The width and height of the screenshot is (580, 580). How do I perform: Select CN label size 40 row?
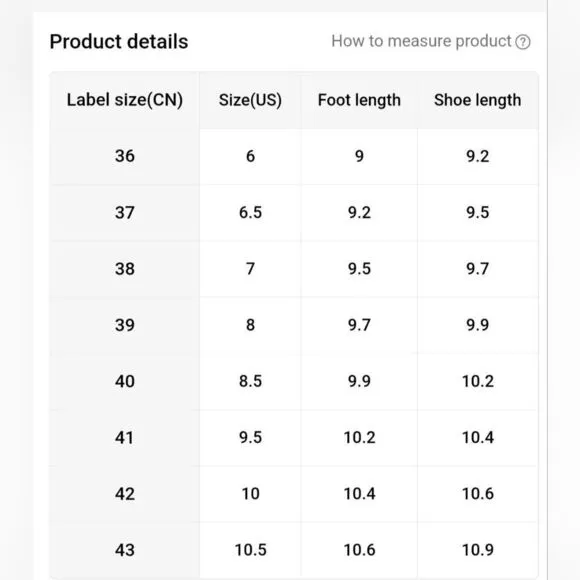(x=294, y=381)
